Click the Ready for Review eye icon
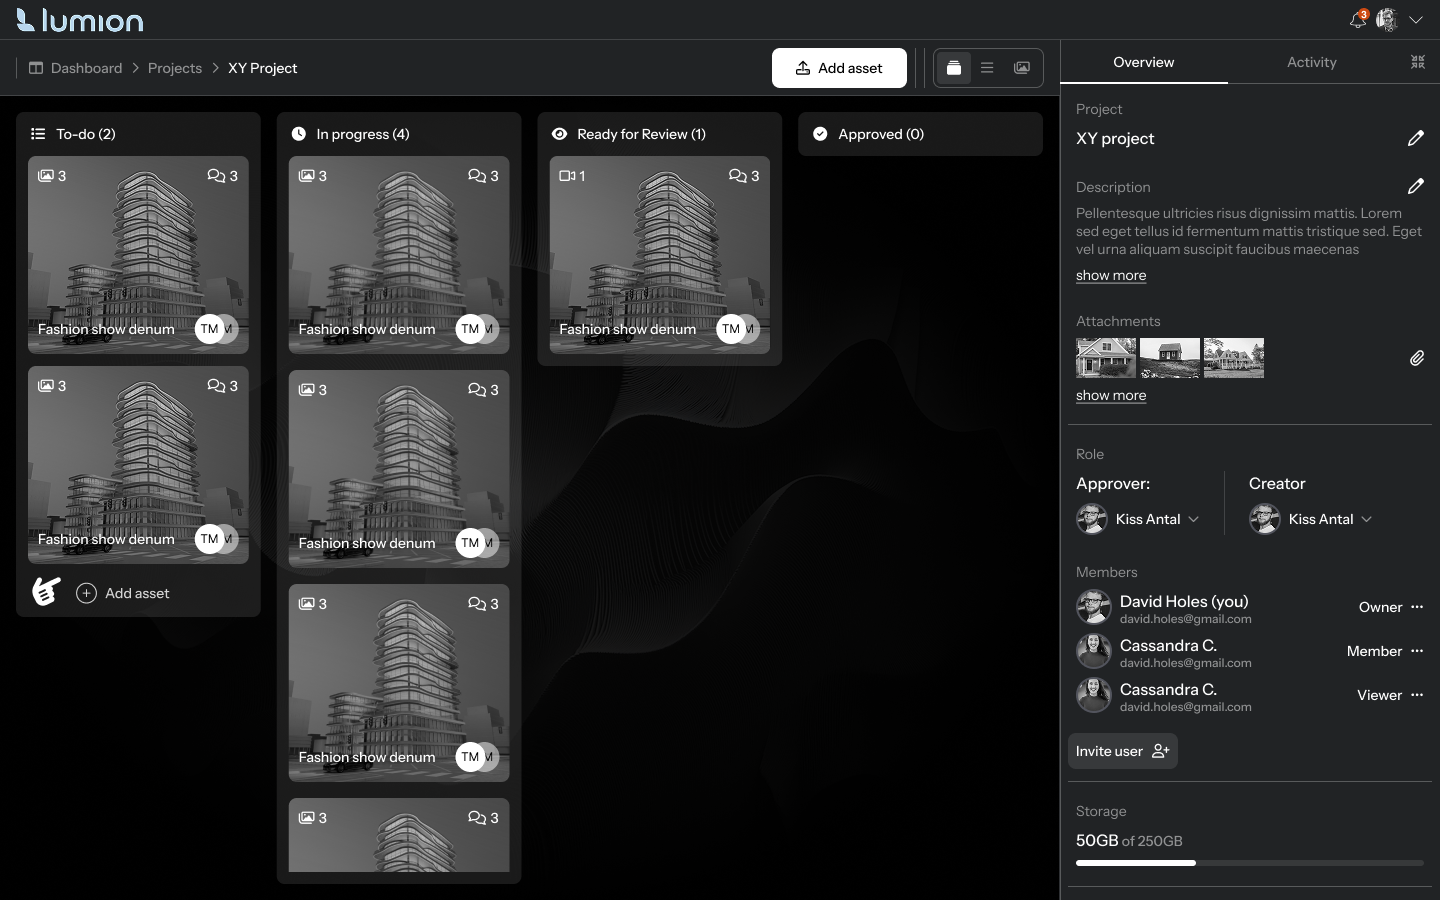The image size is (1440, 900). [560, 134]
